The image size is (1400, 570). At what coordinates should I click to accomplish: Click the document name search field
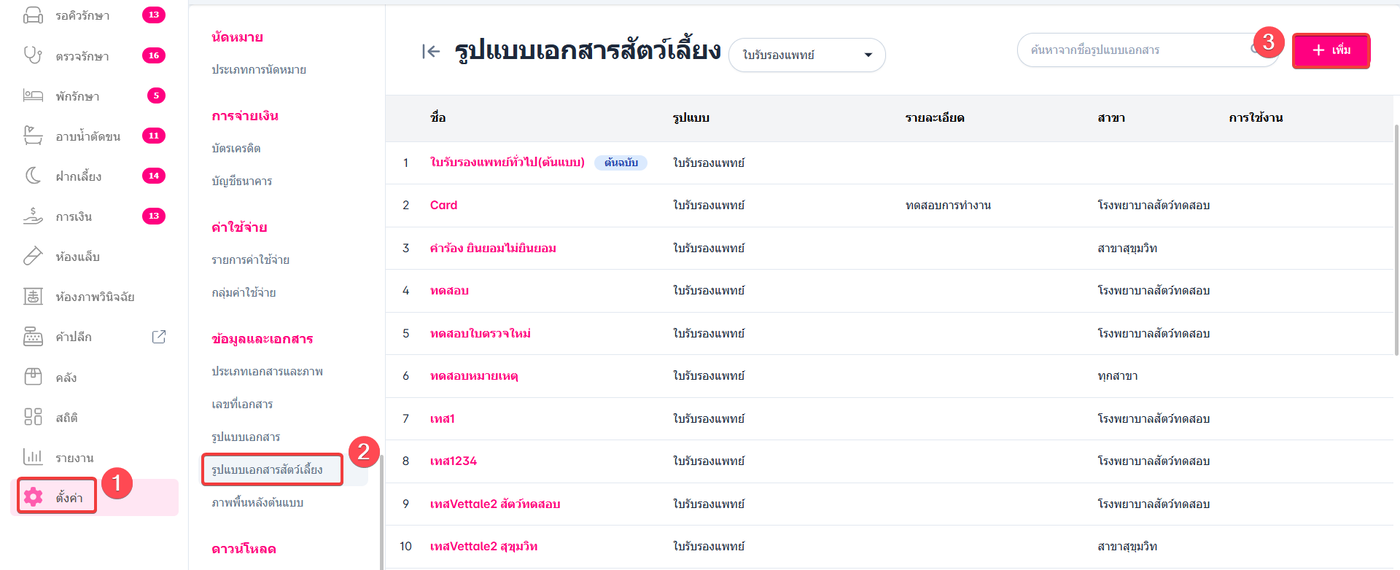[1135, 50]
